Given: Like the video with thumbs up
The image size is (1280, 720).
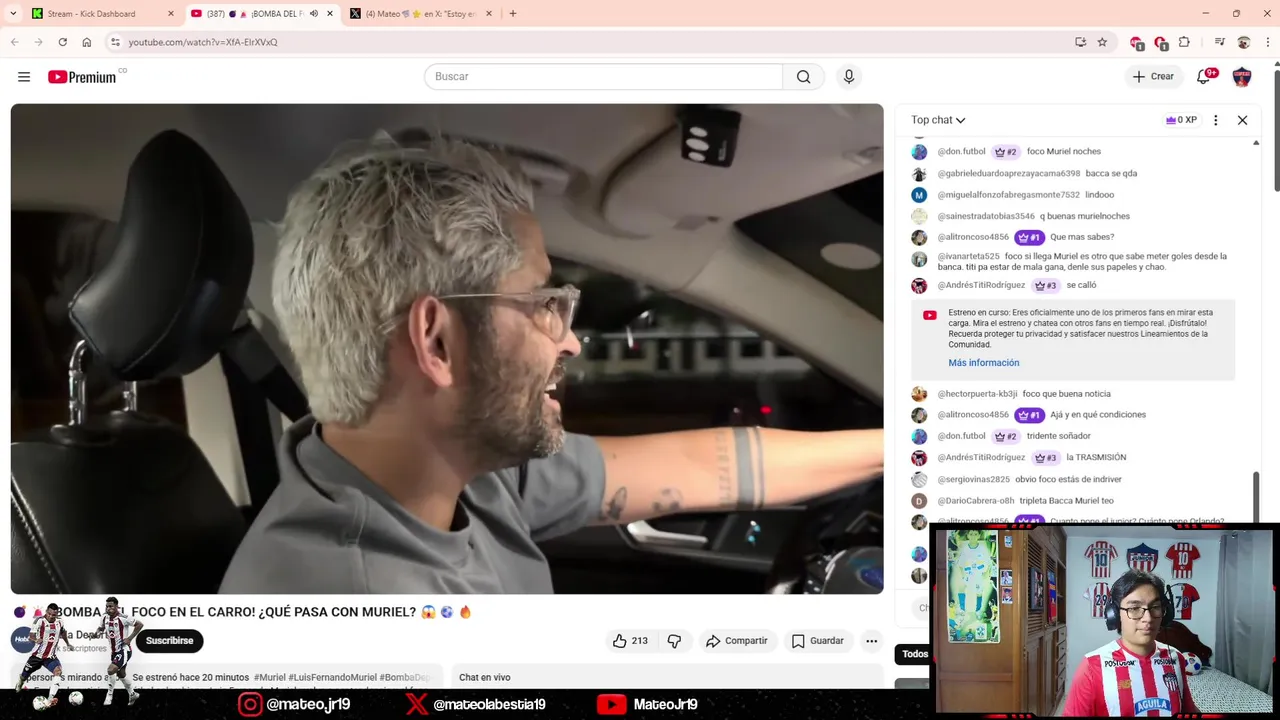Looking at the screenshot, I should 630,641.
